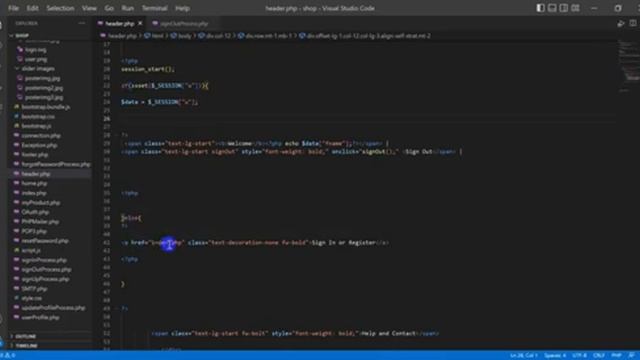The width and height of the screenshot is (640, 360).
Task: Expand the OUTLINE section
Action: click(26, 336)
